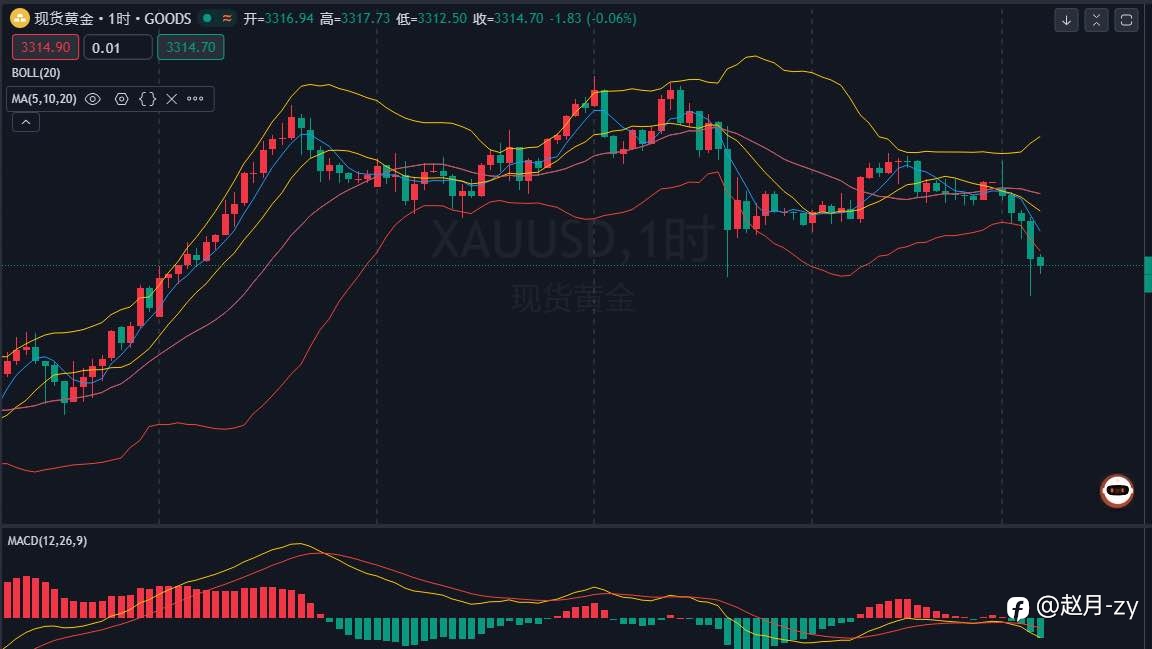This screenshot has width=1152, height=649.
Task: Click the collapse pane arrows button
Action: (1096, 20)
